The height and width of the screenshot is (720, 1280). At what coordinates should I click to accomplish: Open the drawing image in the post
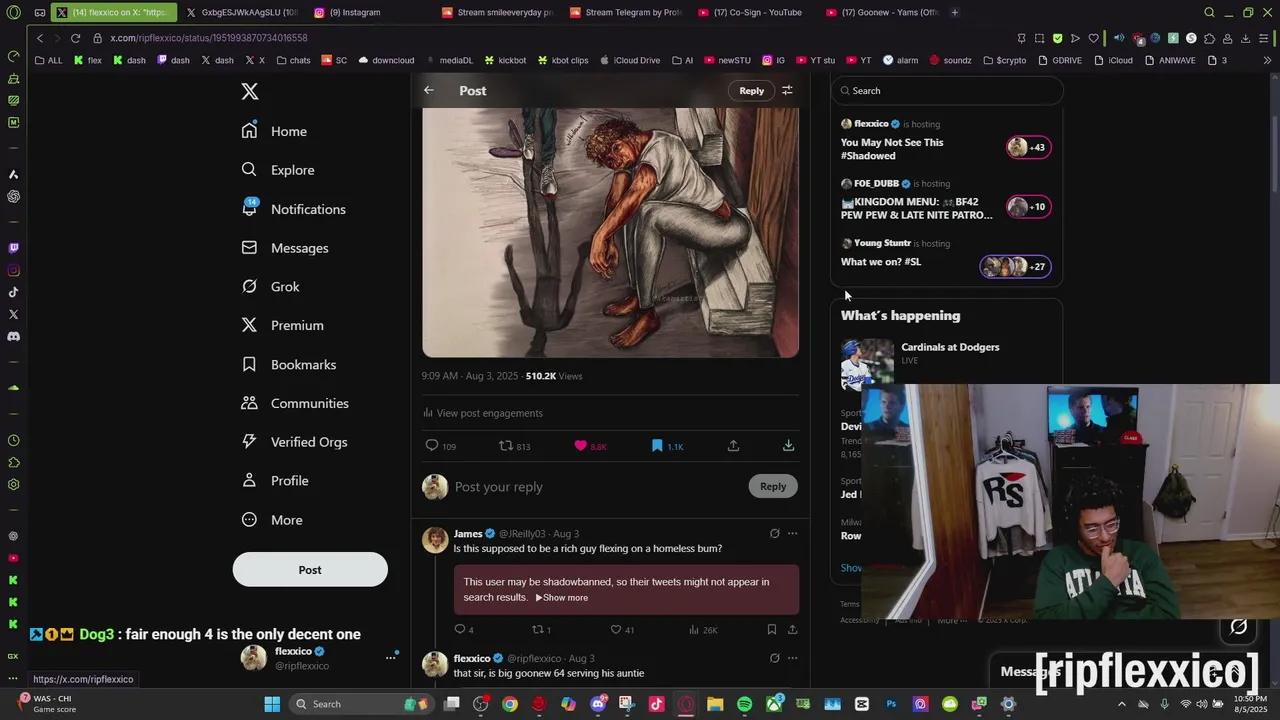point(610,232)
